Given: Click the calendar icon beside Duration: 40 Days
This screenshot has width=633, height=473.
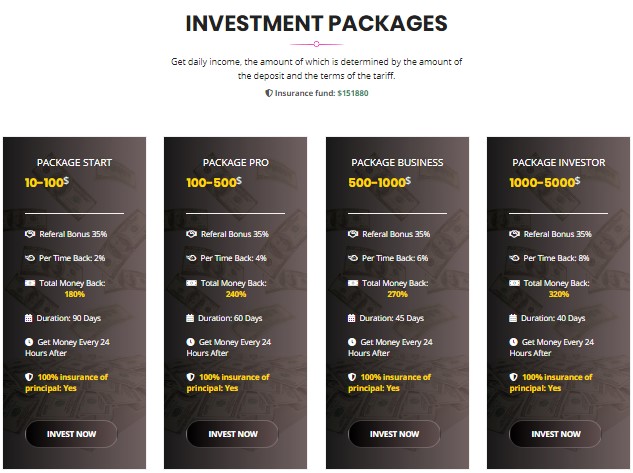Looking at the screenshot, I should [x=513, y=318].
